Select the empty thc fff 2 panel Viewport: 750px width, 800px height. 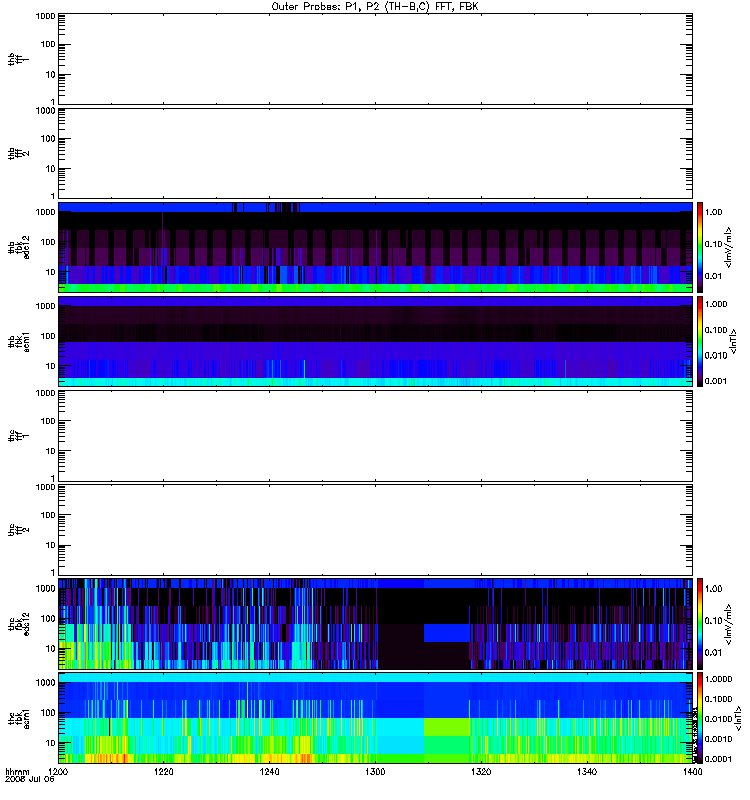[375, 530]
